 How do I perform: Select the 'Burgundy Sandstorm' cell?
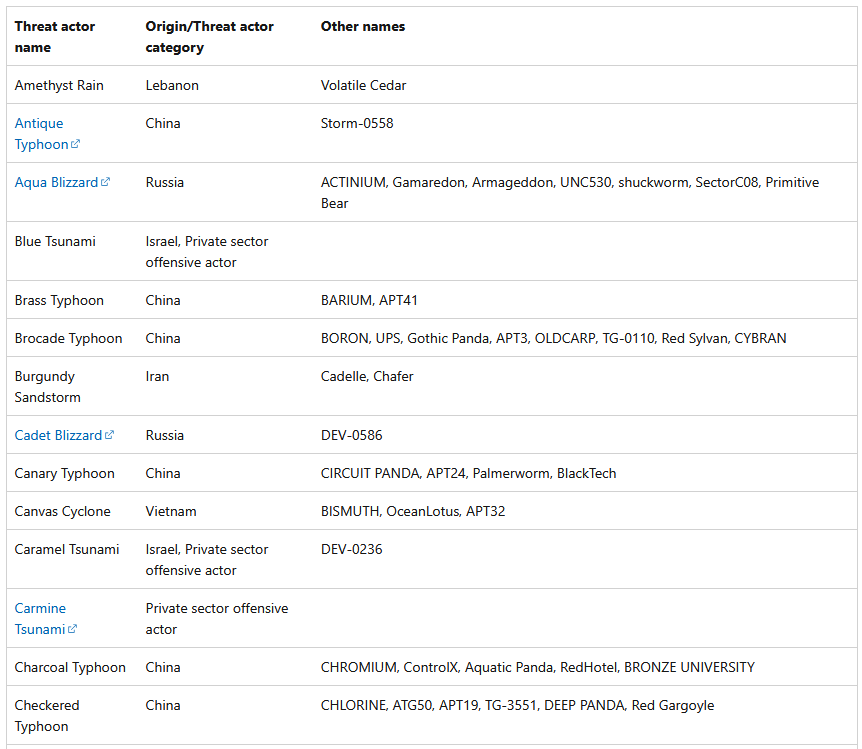click(x=48, y=387)
